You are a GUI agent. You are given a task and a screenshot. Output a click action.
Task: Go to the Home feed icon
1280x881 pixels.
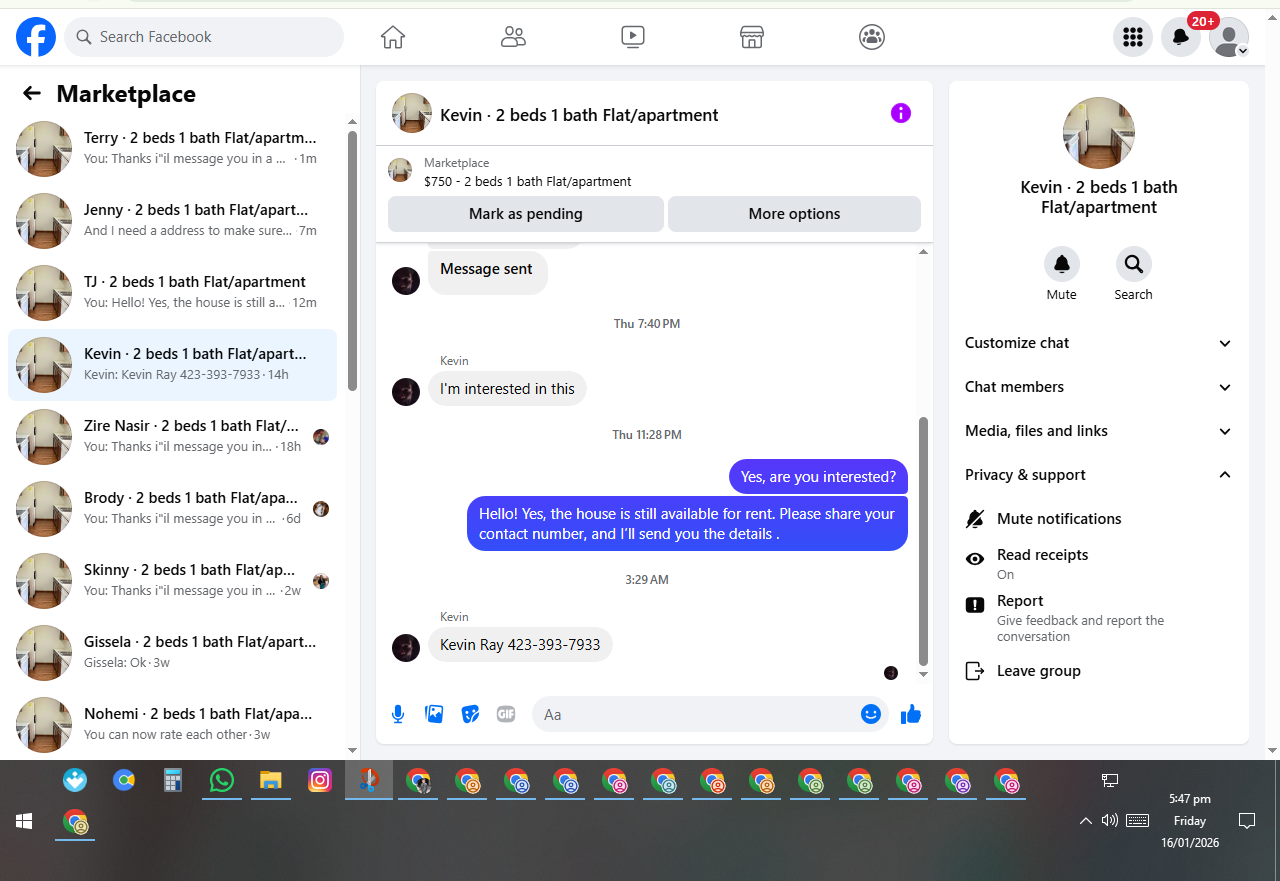[x=393, y=37]
